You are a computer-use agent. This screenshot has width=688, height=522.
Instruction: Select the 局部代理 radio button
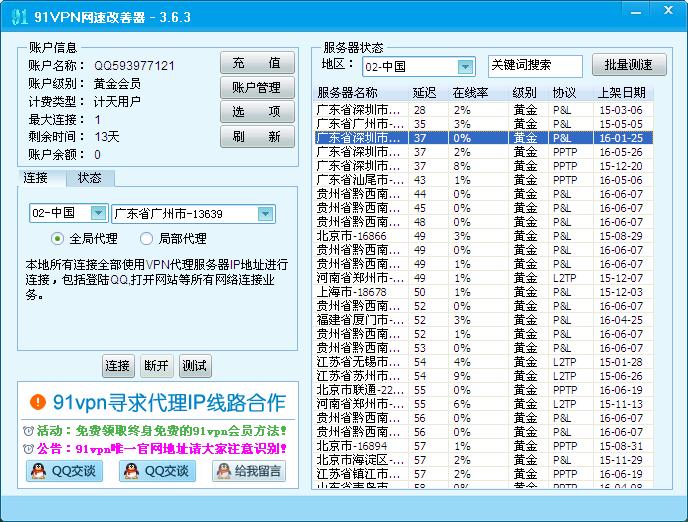pyautogui.click(x=146, y=239)
